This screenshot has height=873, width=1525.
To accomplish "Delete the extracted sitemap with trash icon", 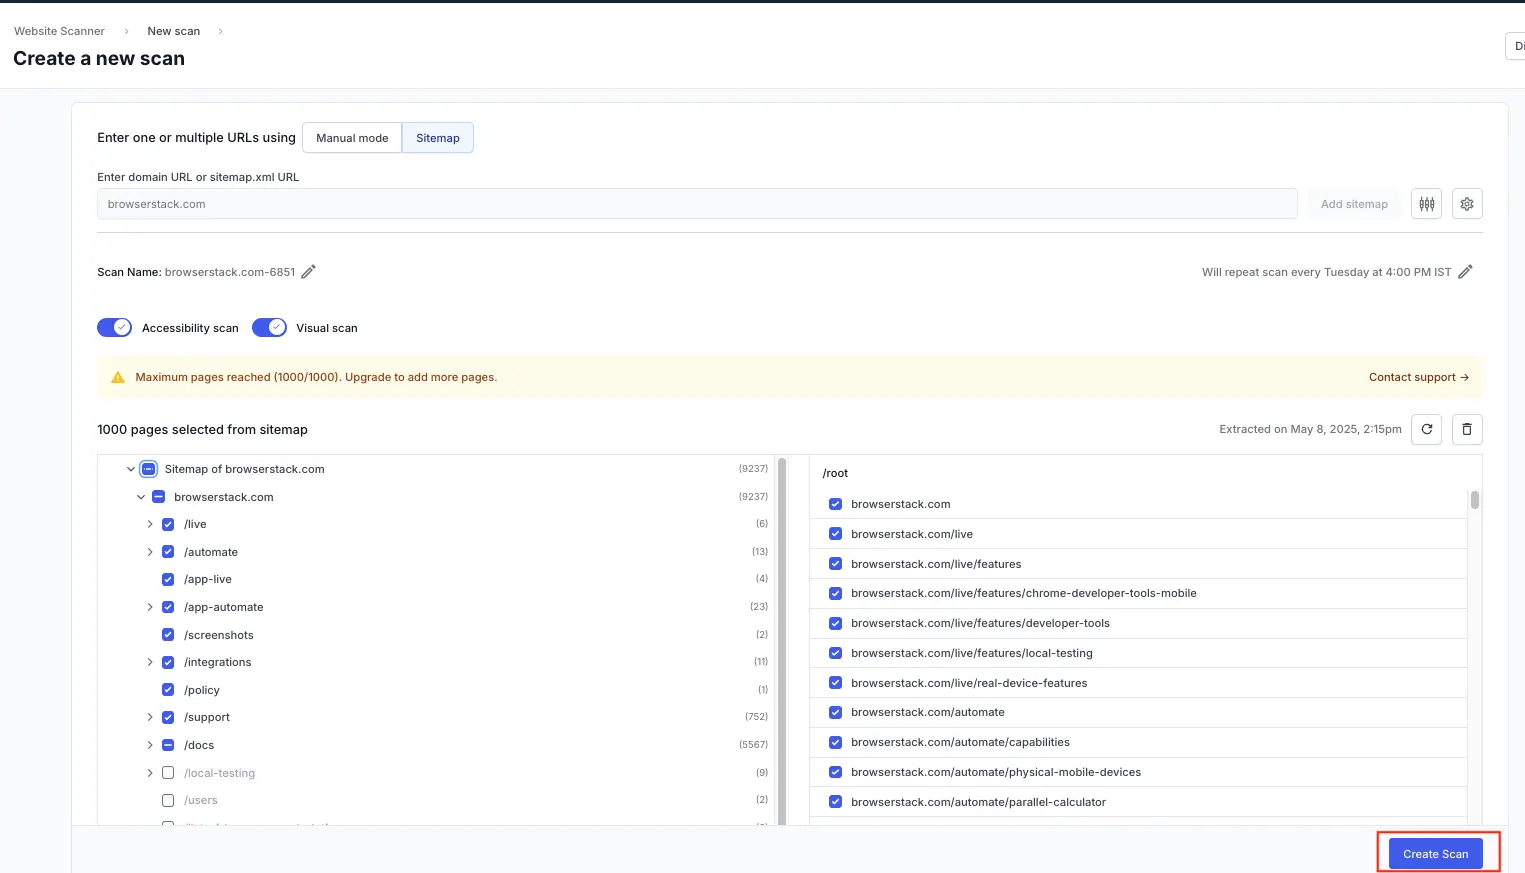I will (1466, 429).
